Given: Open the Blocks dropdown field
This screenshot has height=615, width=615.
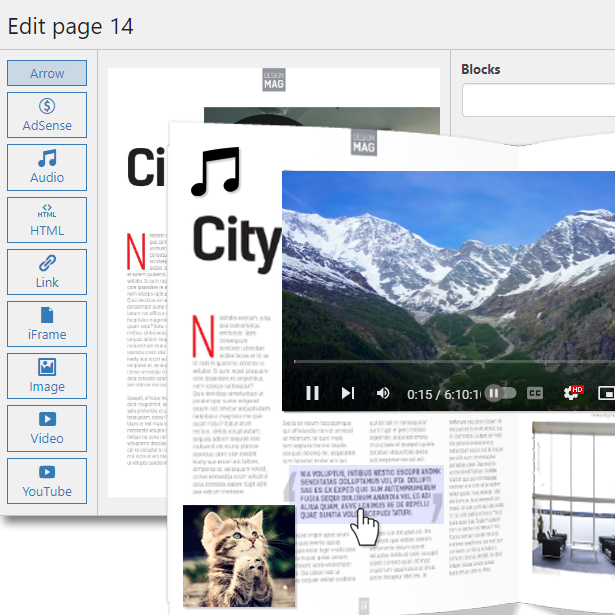Looking at the screenshot, I should (x=538, y=101).
